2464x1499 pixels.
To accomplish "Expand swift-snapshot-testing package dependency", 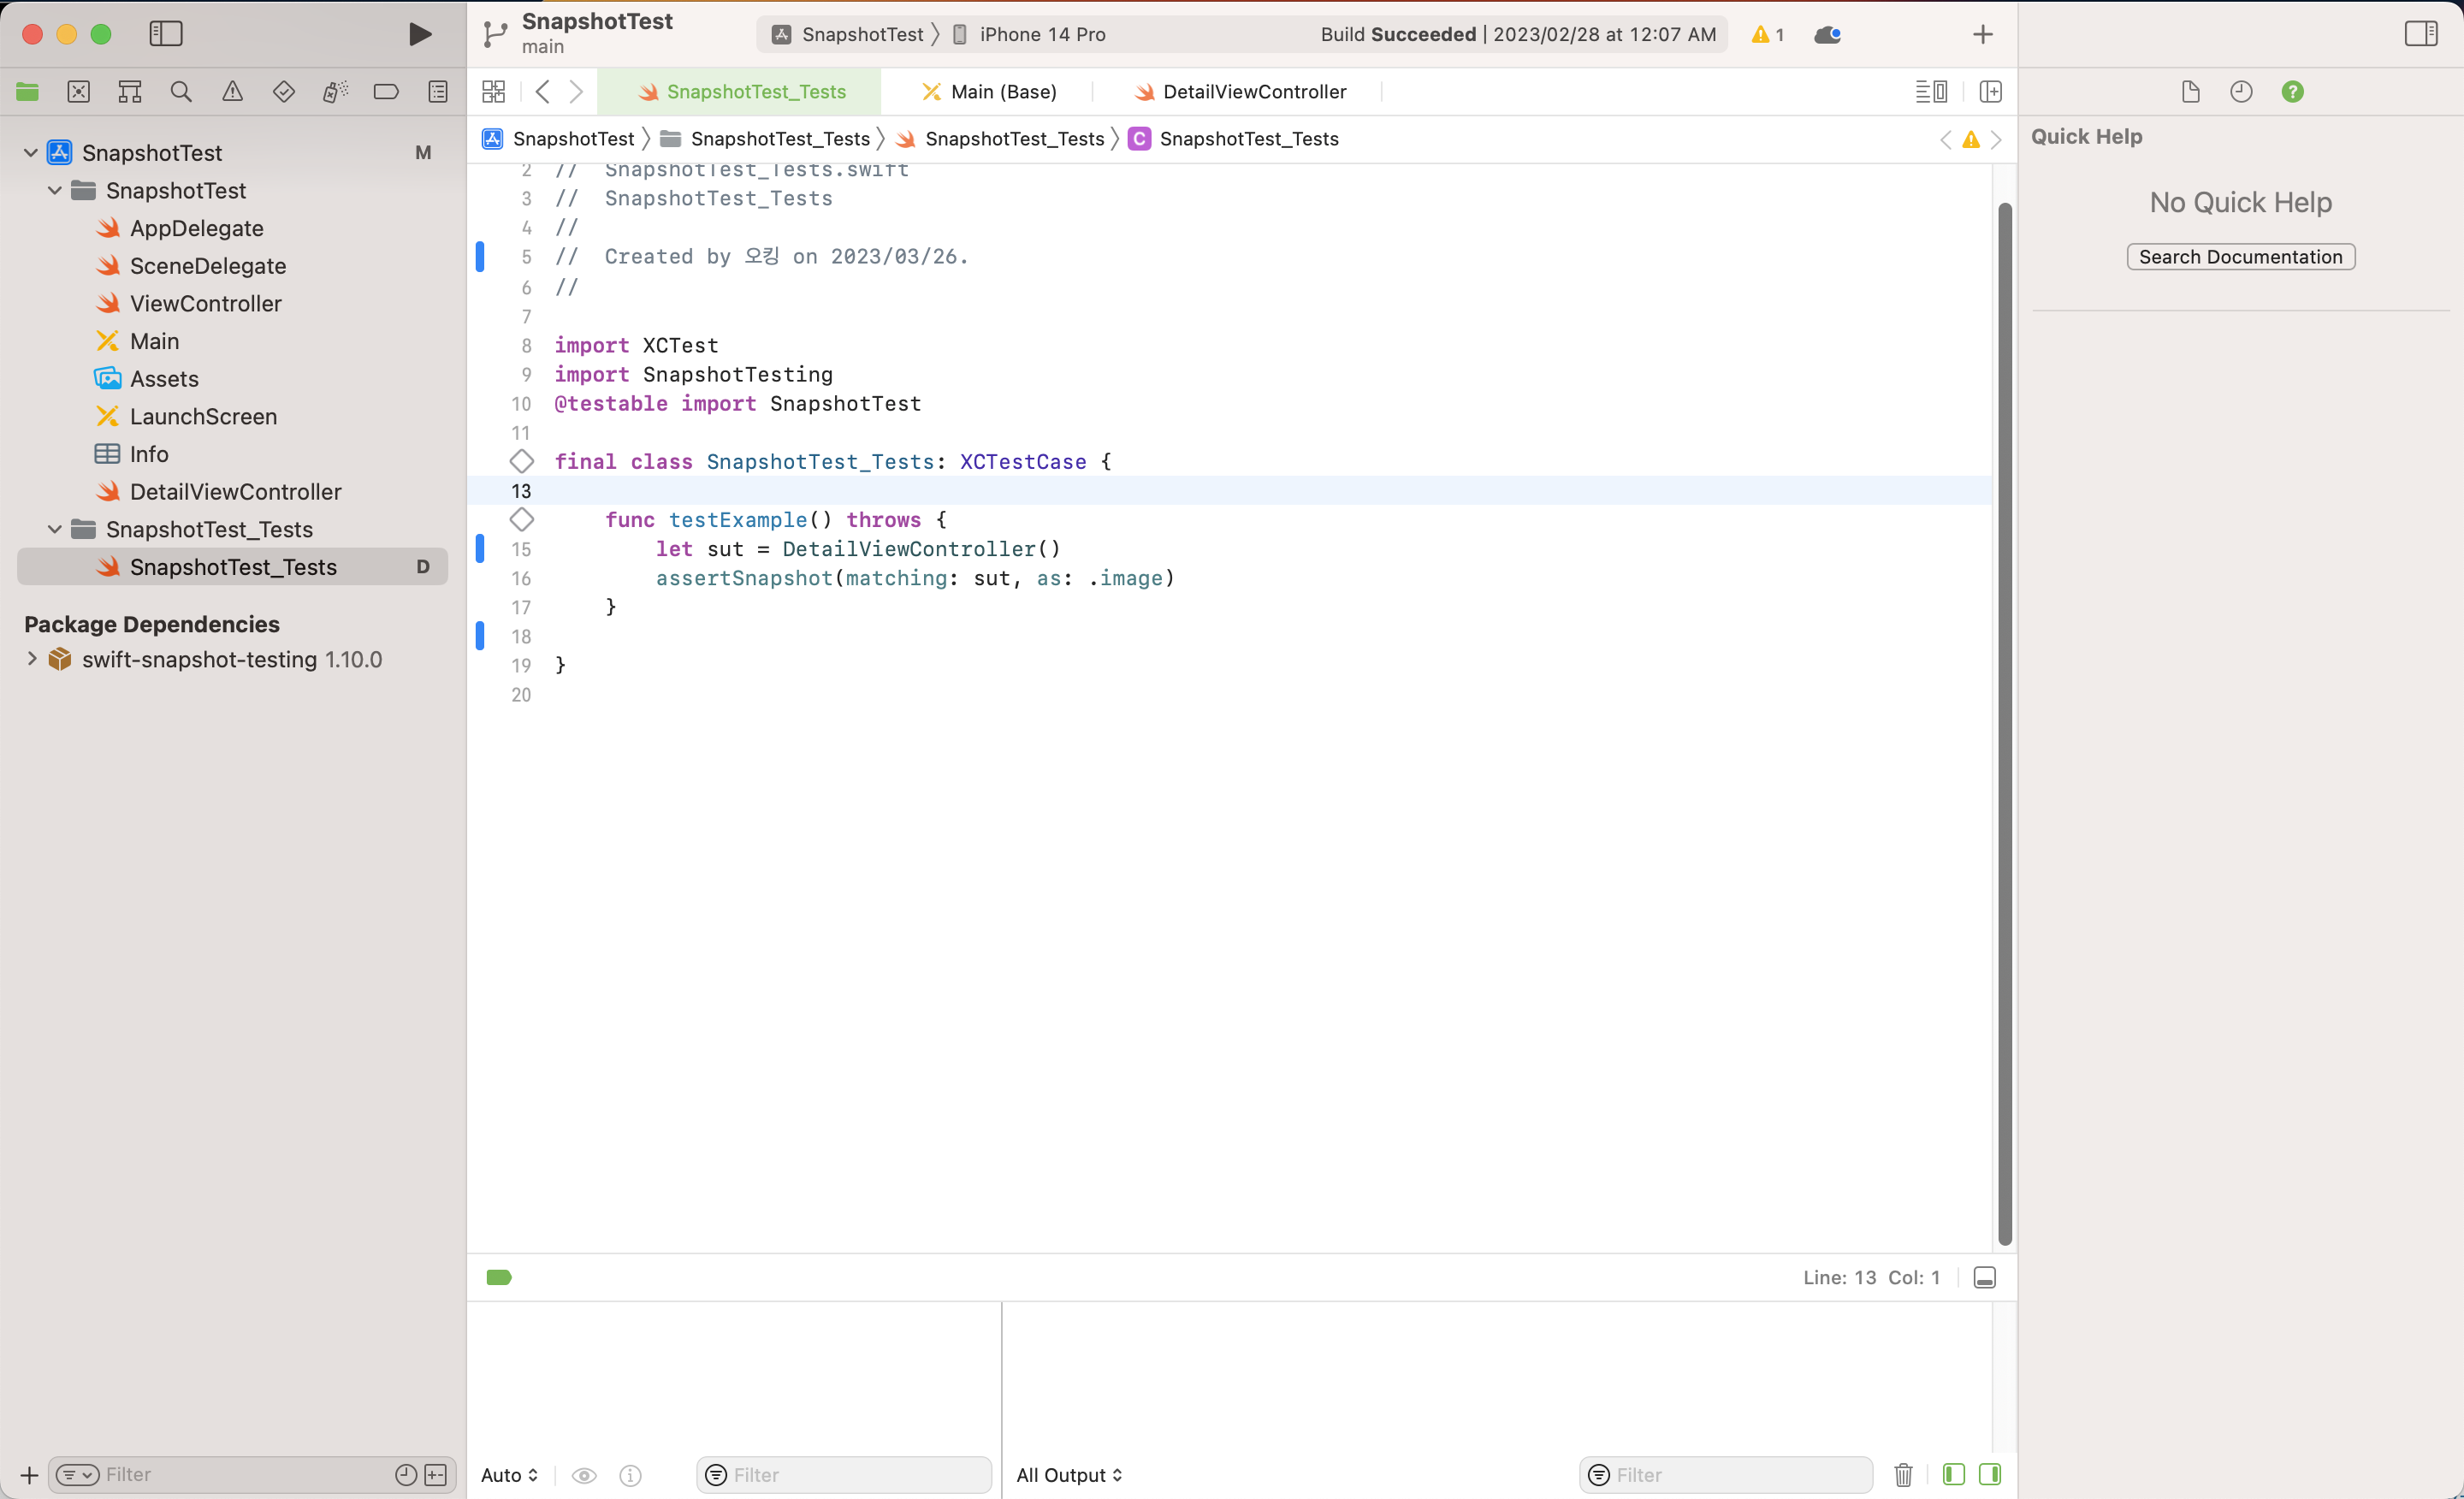I will [x=32, y=659].
